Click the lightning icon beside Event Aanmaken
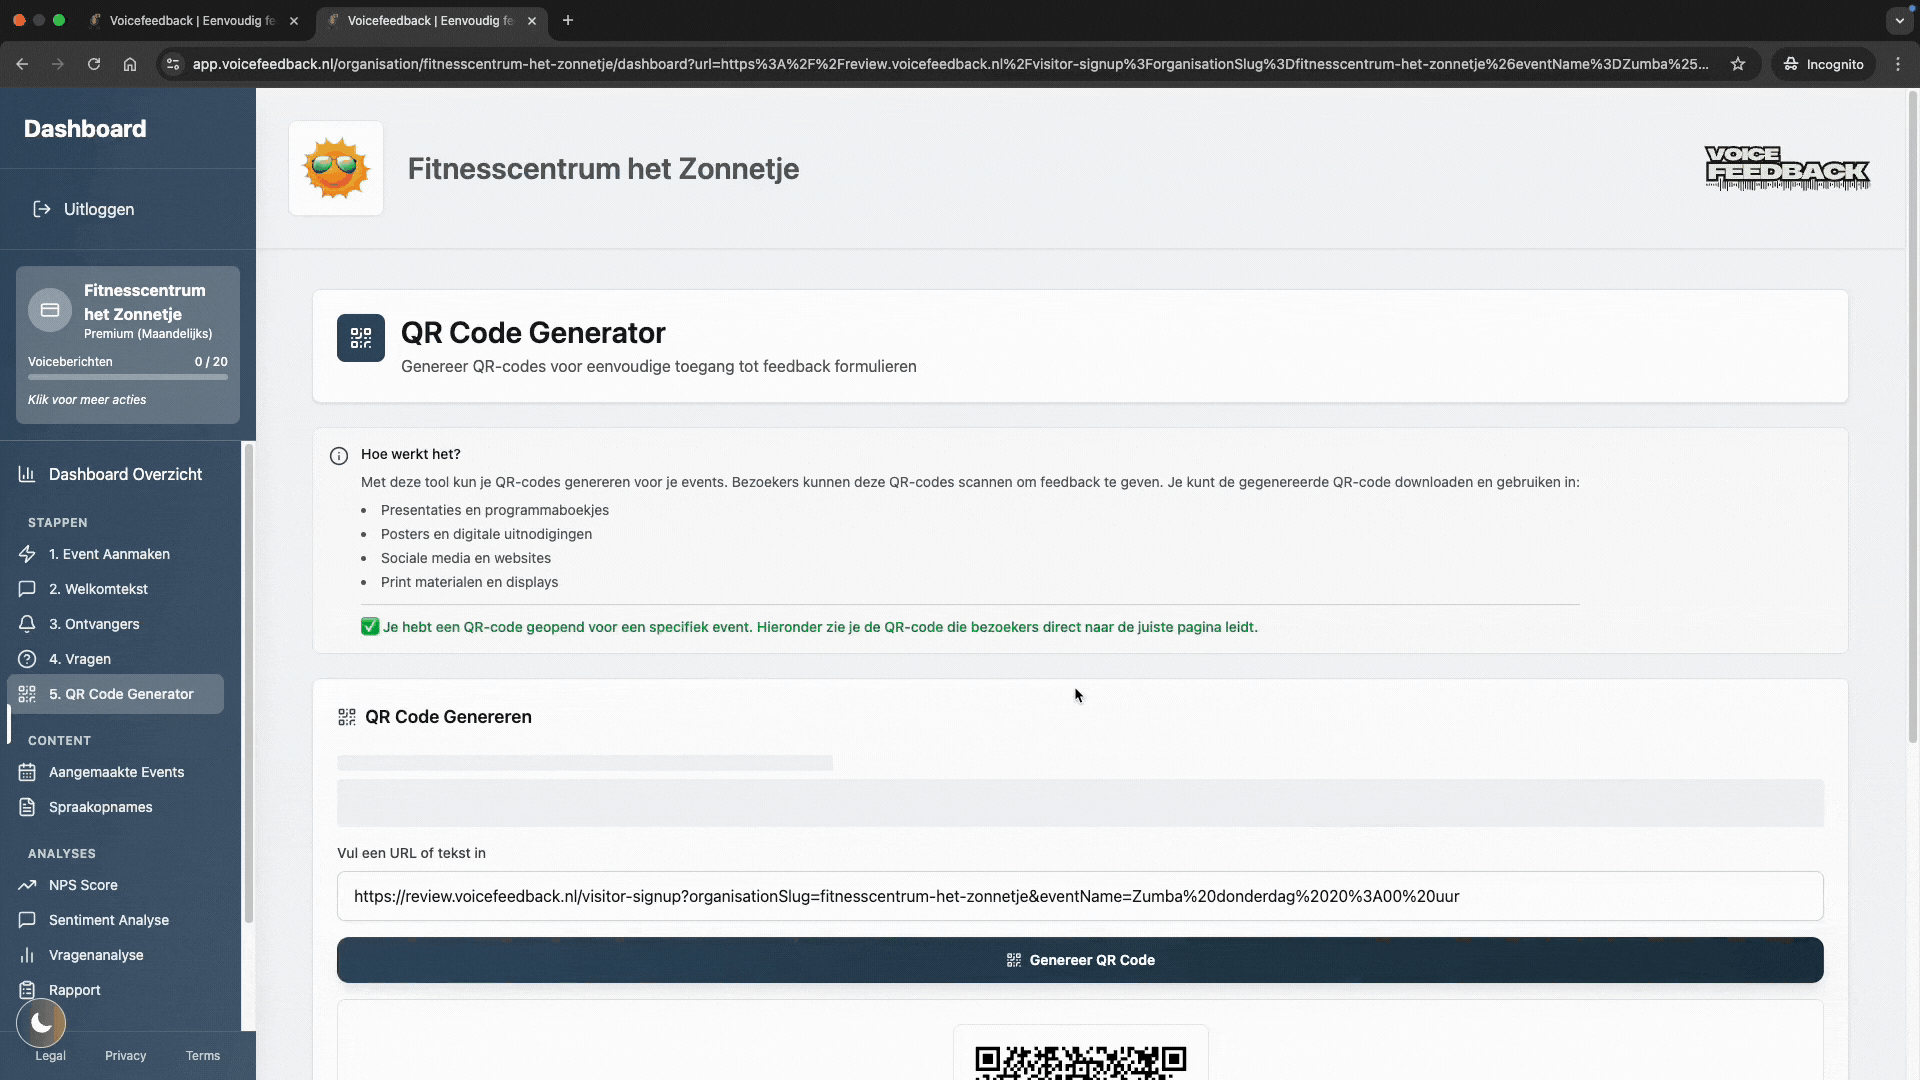 point(27,554)
